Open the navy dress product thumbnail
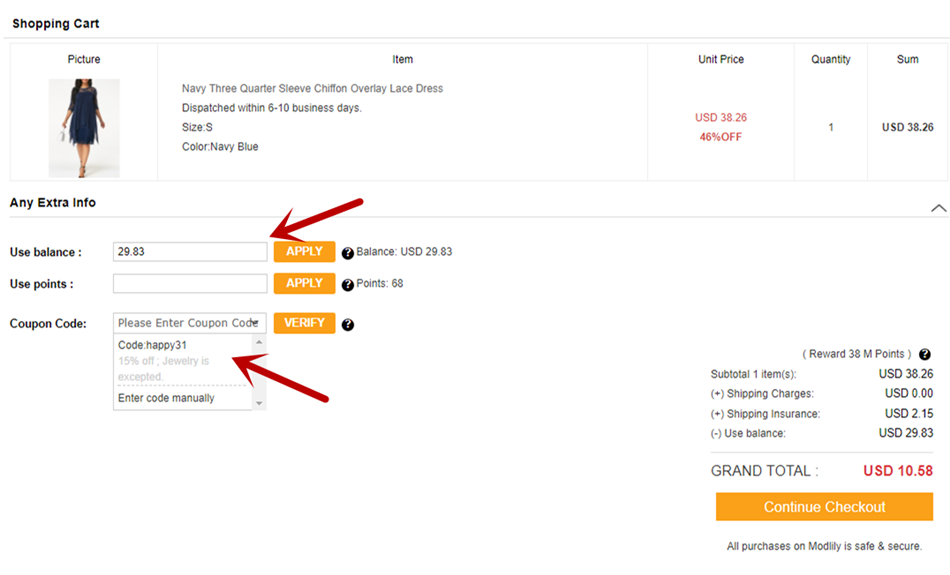 (x=84, y=128)
